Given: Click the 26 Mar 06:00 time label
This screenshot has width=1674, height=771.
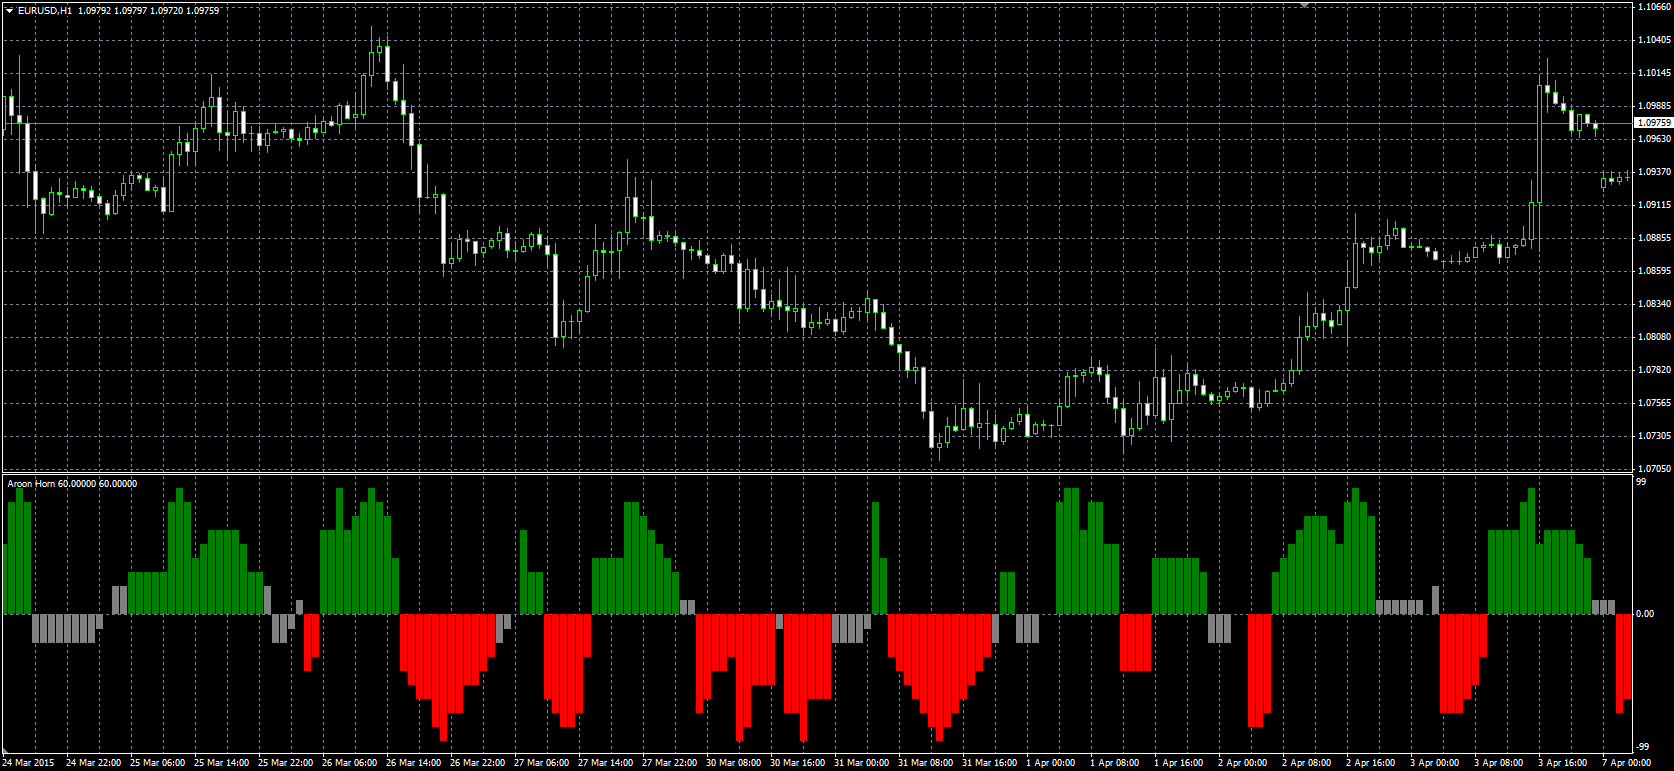Looking at the screenshot, I should [350, 763].
